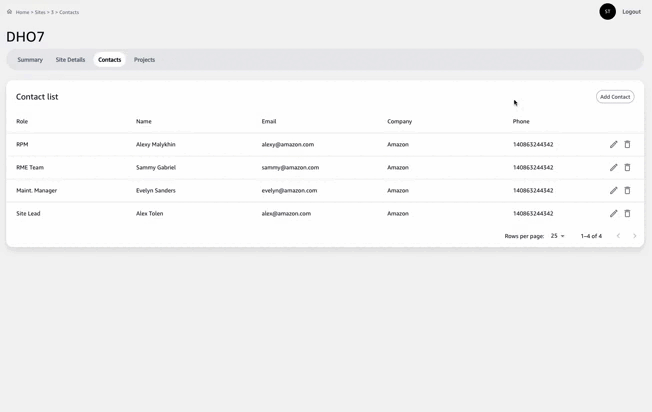
Task: Delete the Alexy Malykhin contact
Action: tap(628, 145)
